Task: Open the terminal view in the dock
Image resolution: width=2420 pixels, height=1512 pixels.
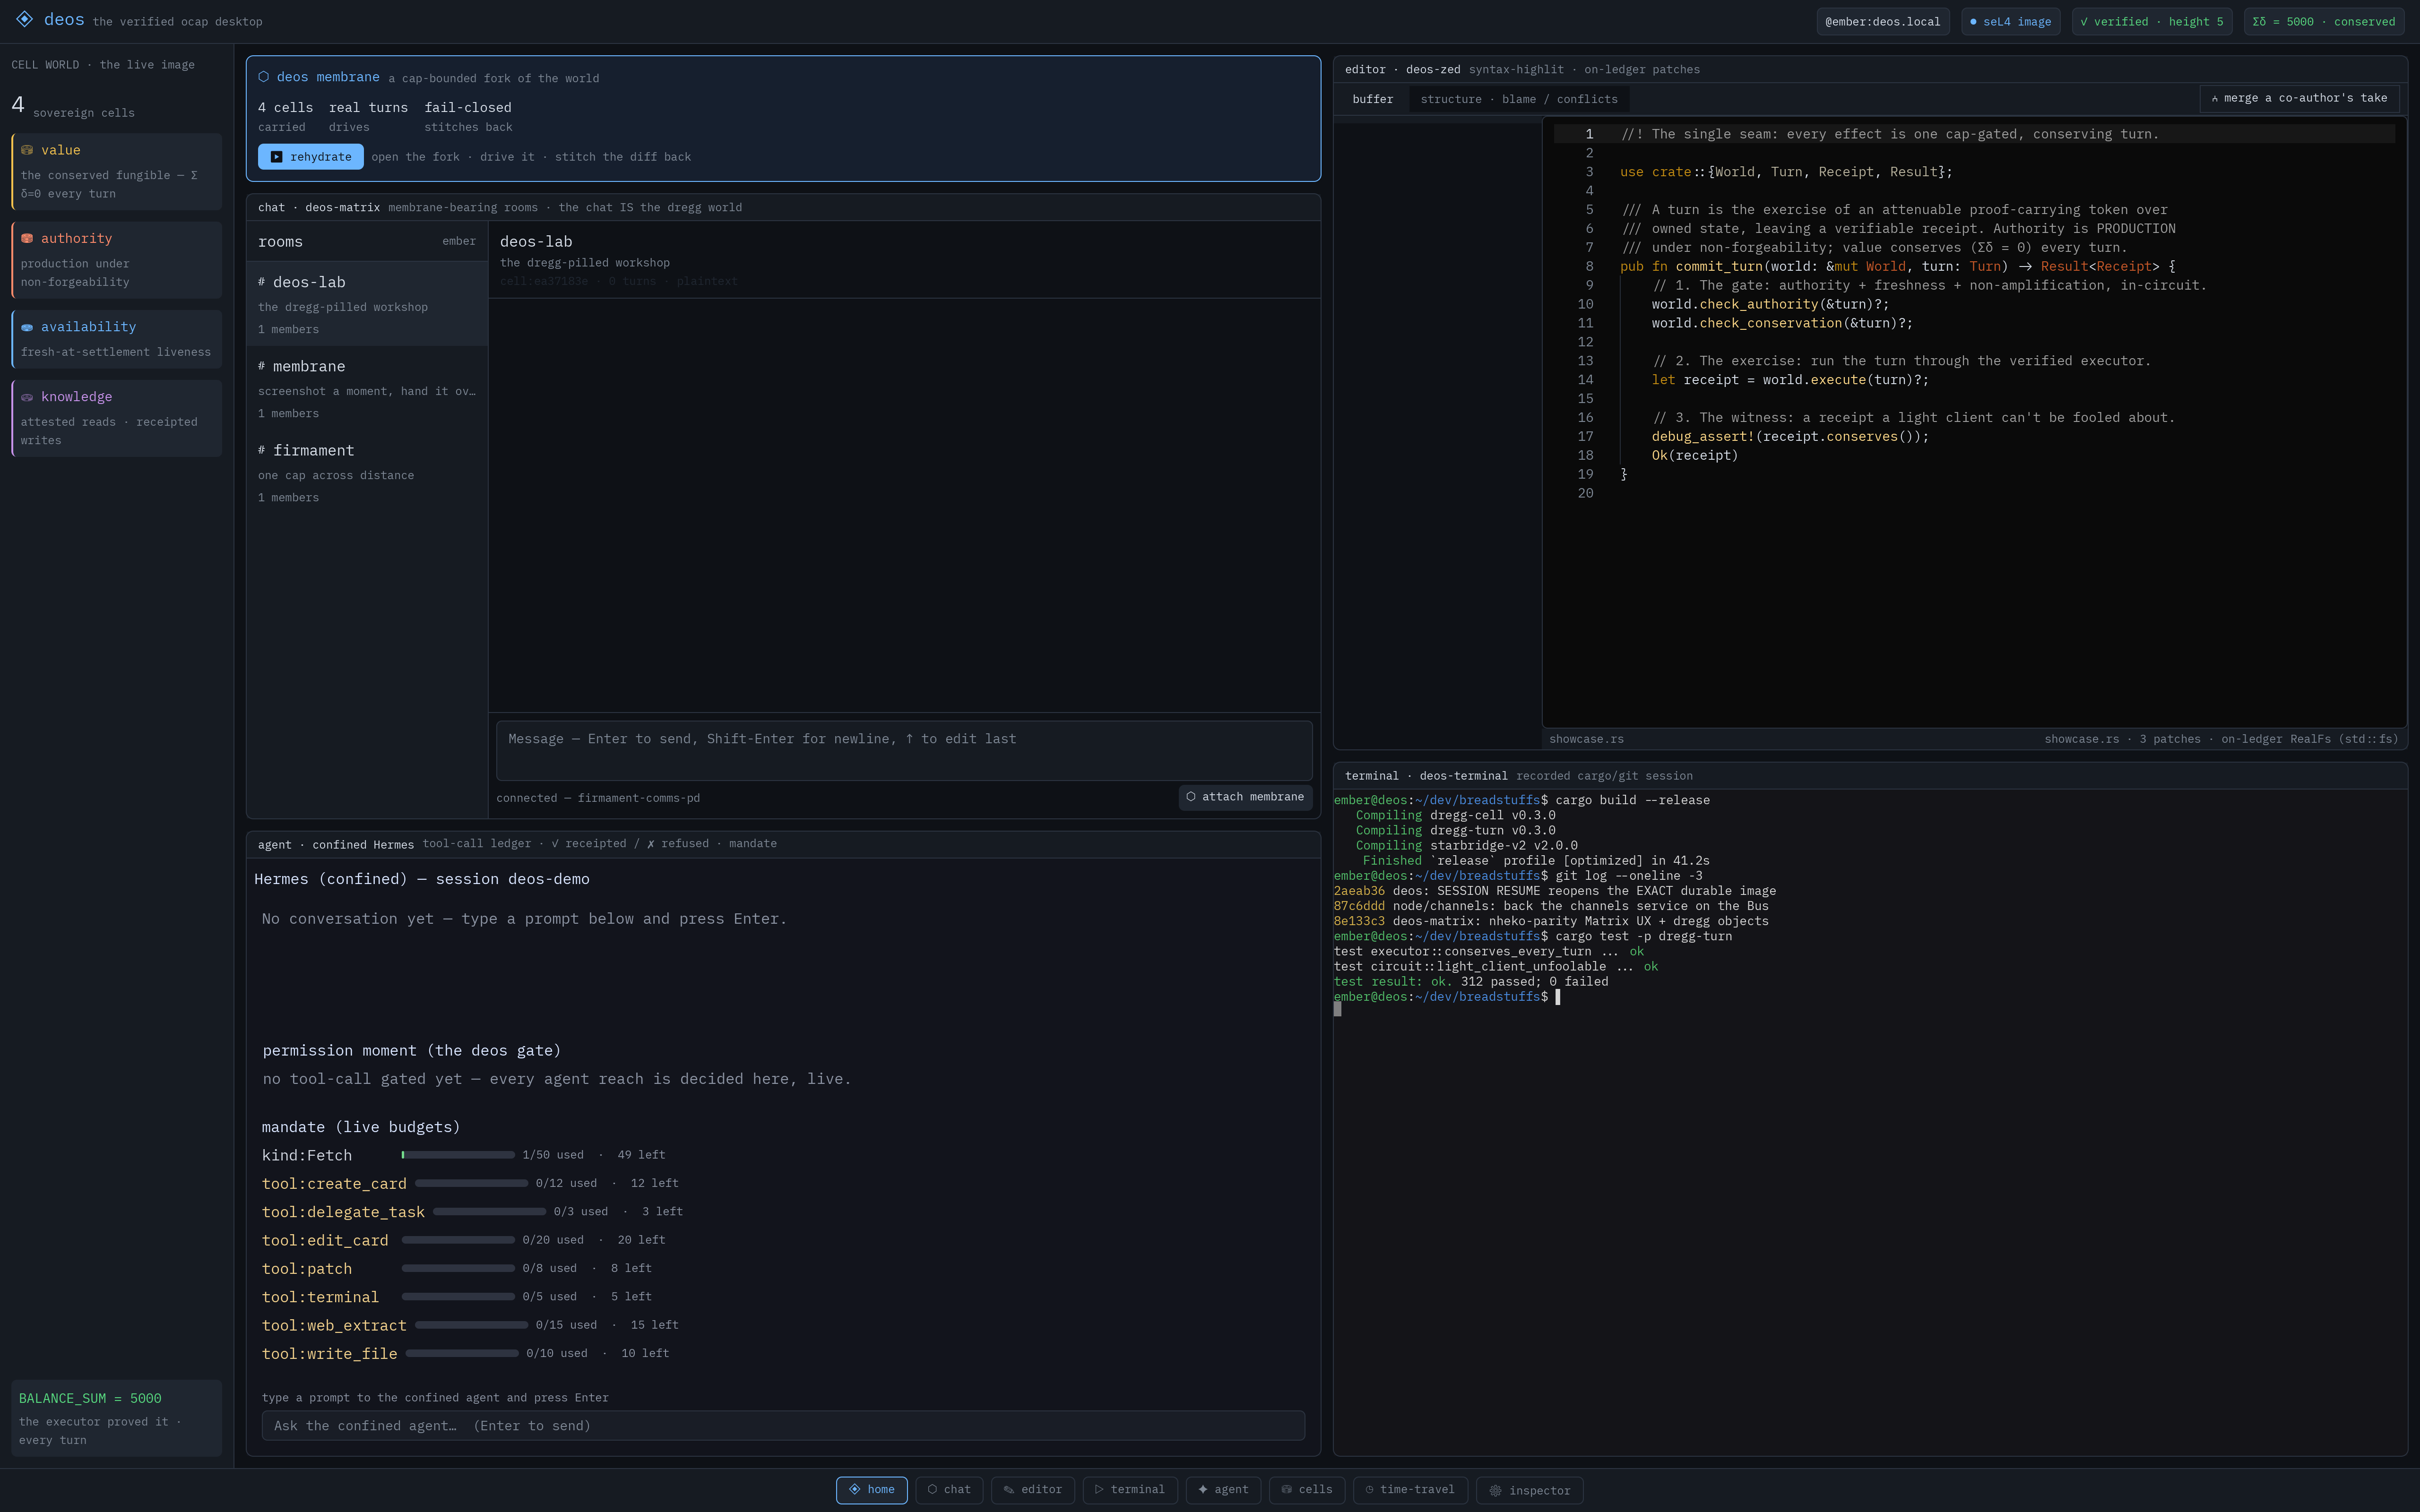Action: tap(1129, 1489)
